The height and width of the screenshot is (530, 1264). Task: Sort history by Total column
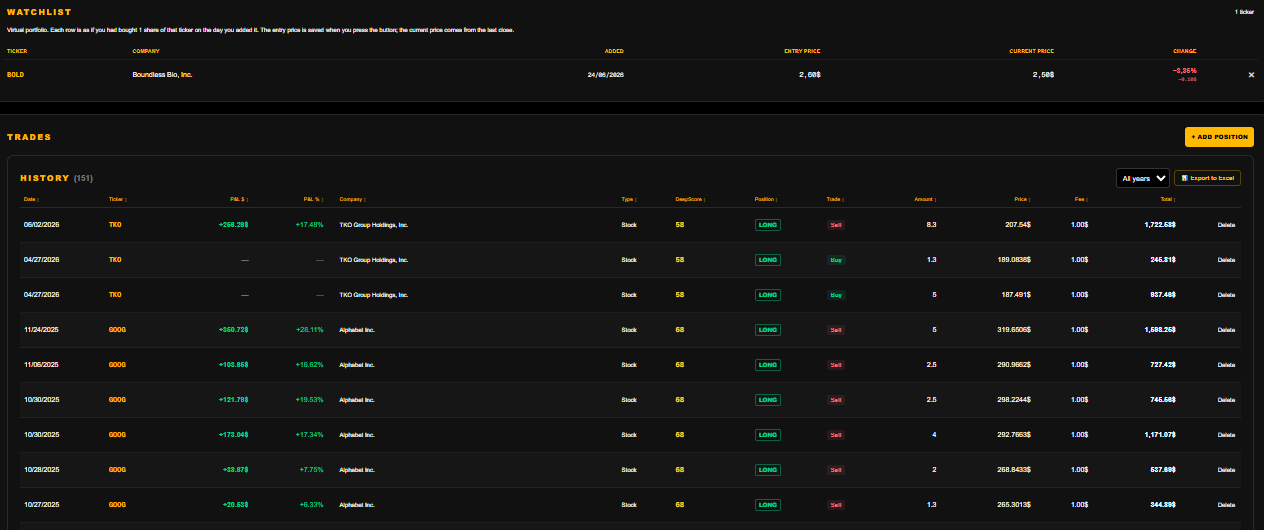click(x=1165, y=199)
